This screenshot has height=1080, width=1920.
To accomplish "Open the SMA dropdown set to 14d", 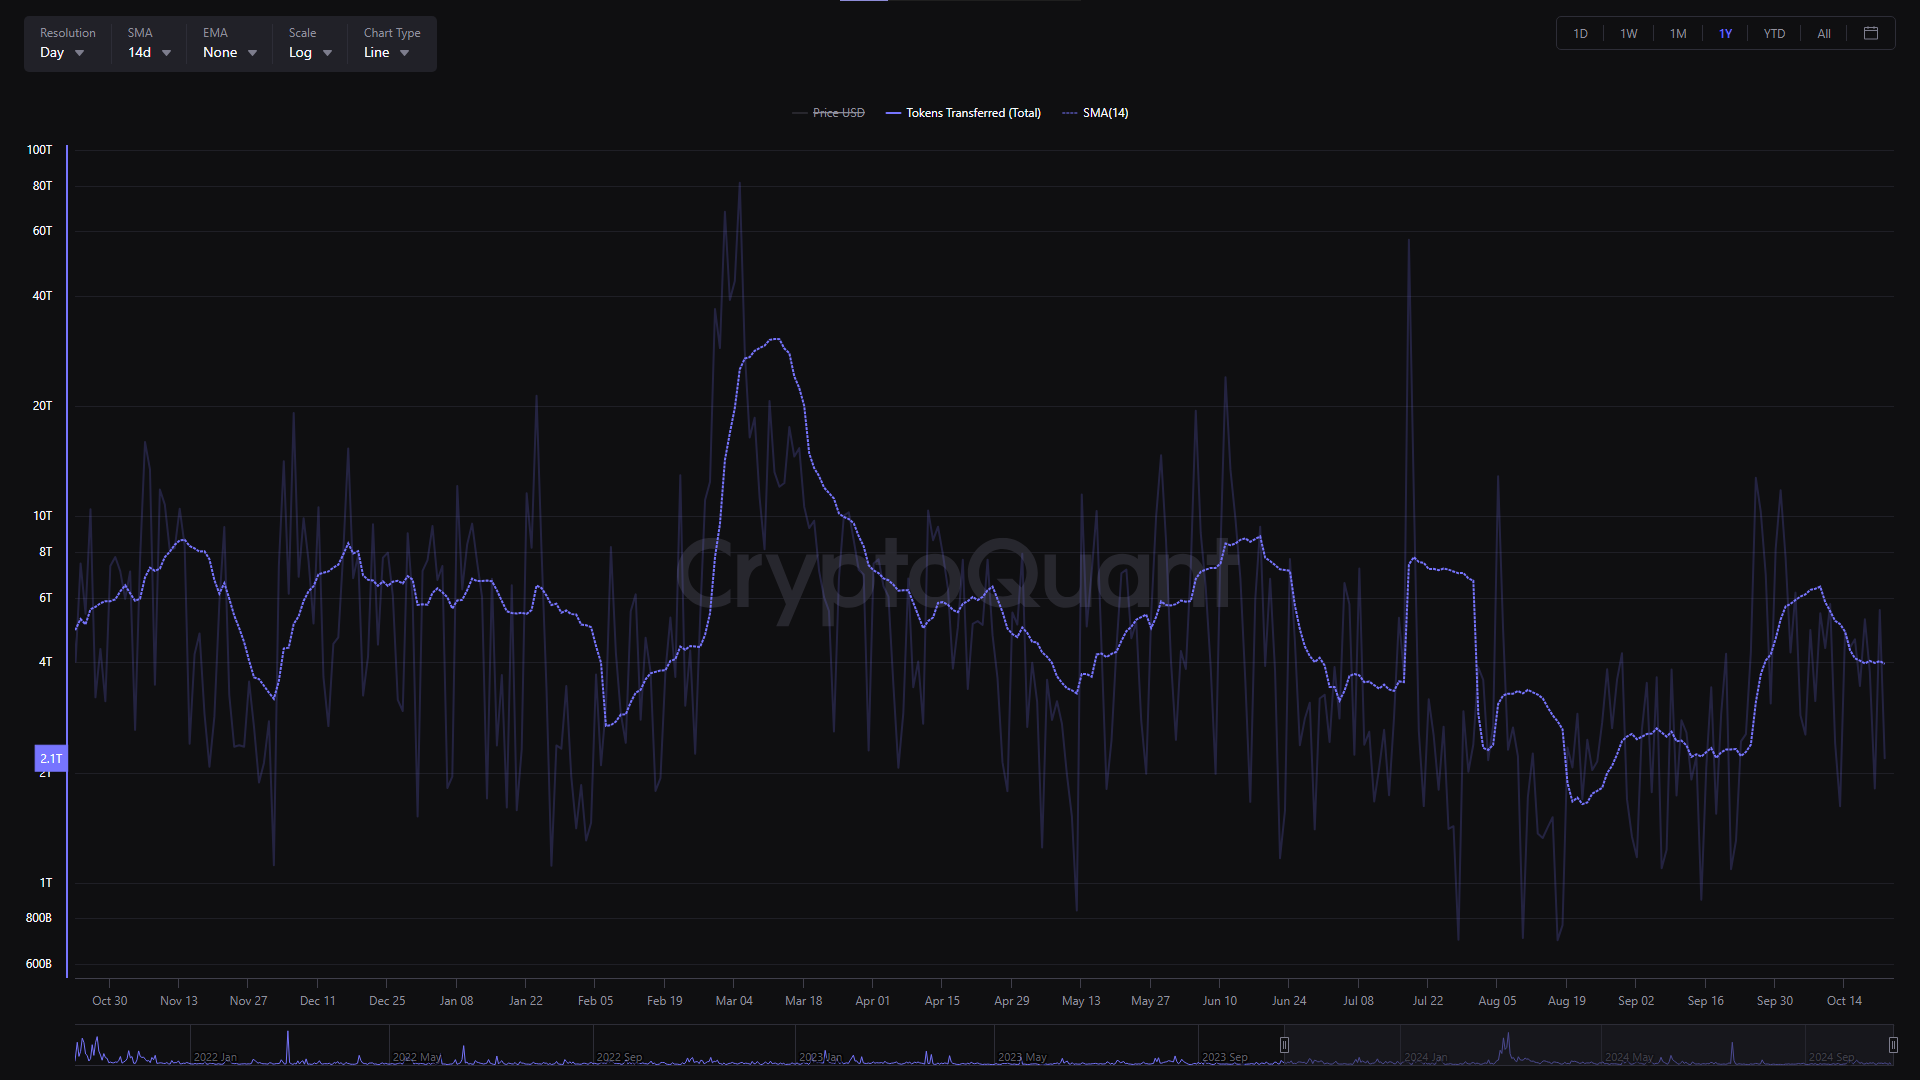I will [x=149, y=43].
